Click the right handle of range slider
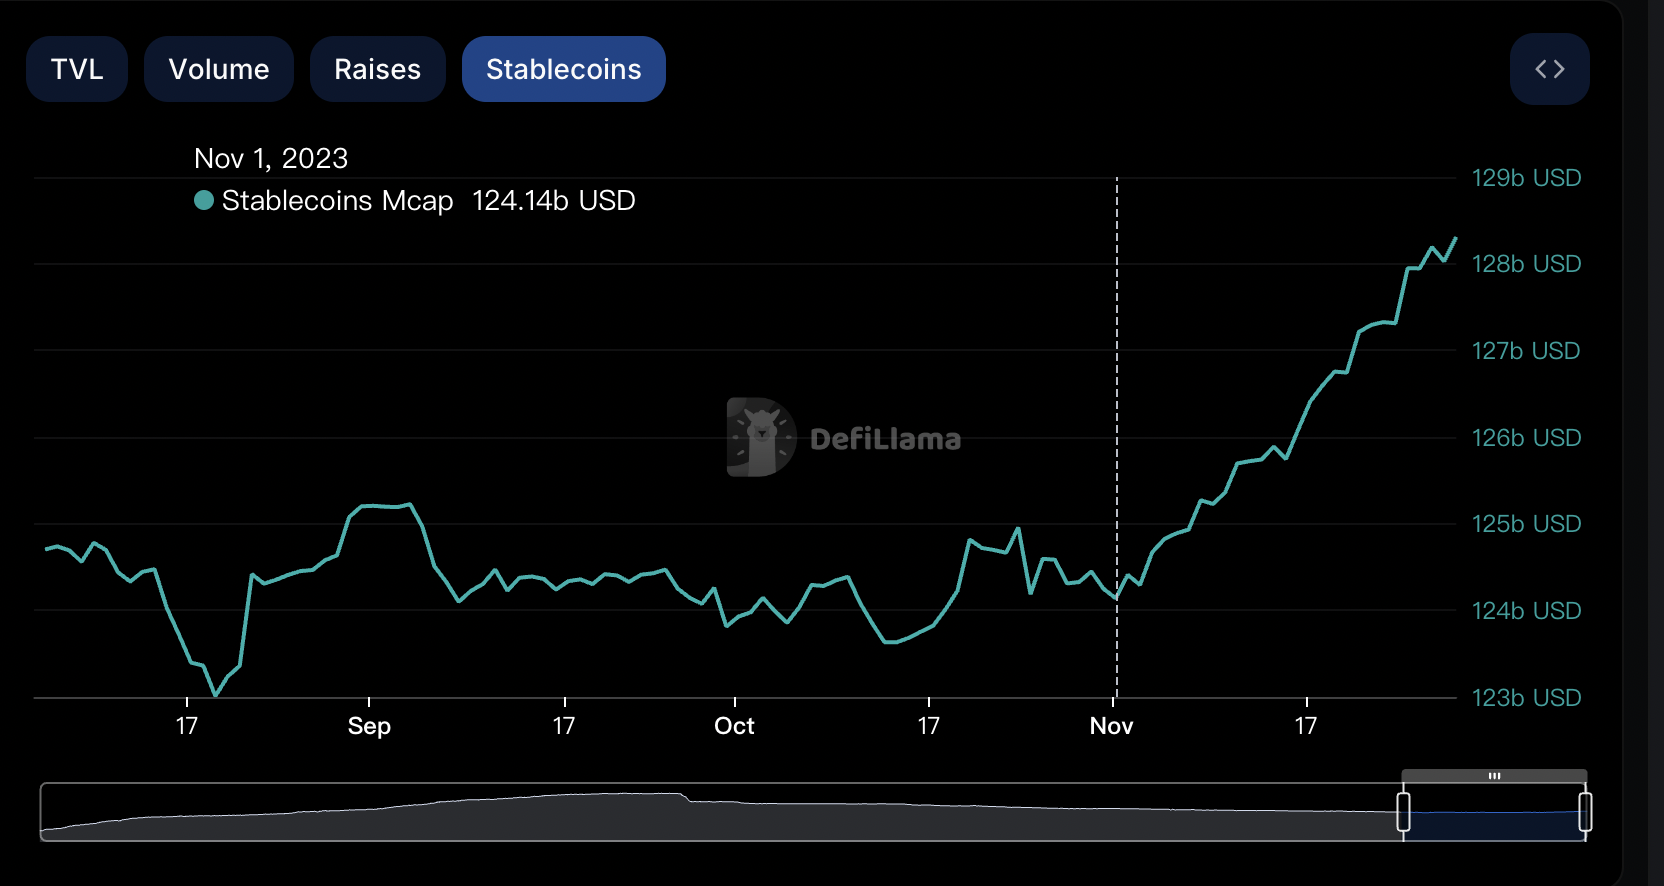This screenshot has width=1664, height=886. (1585, 811)
